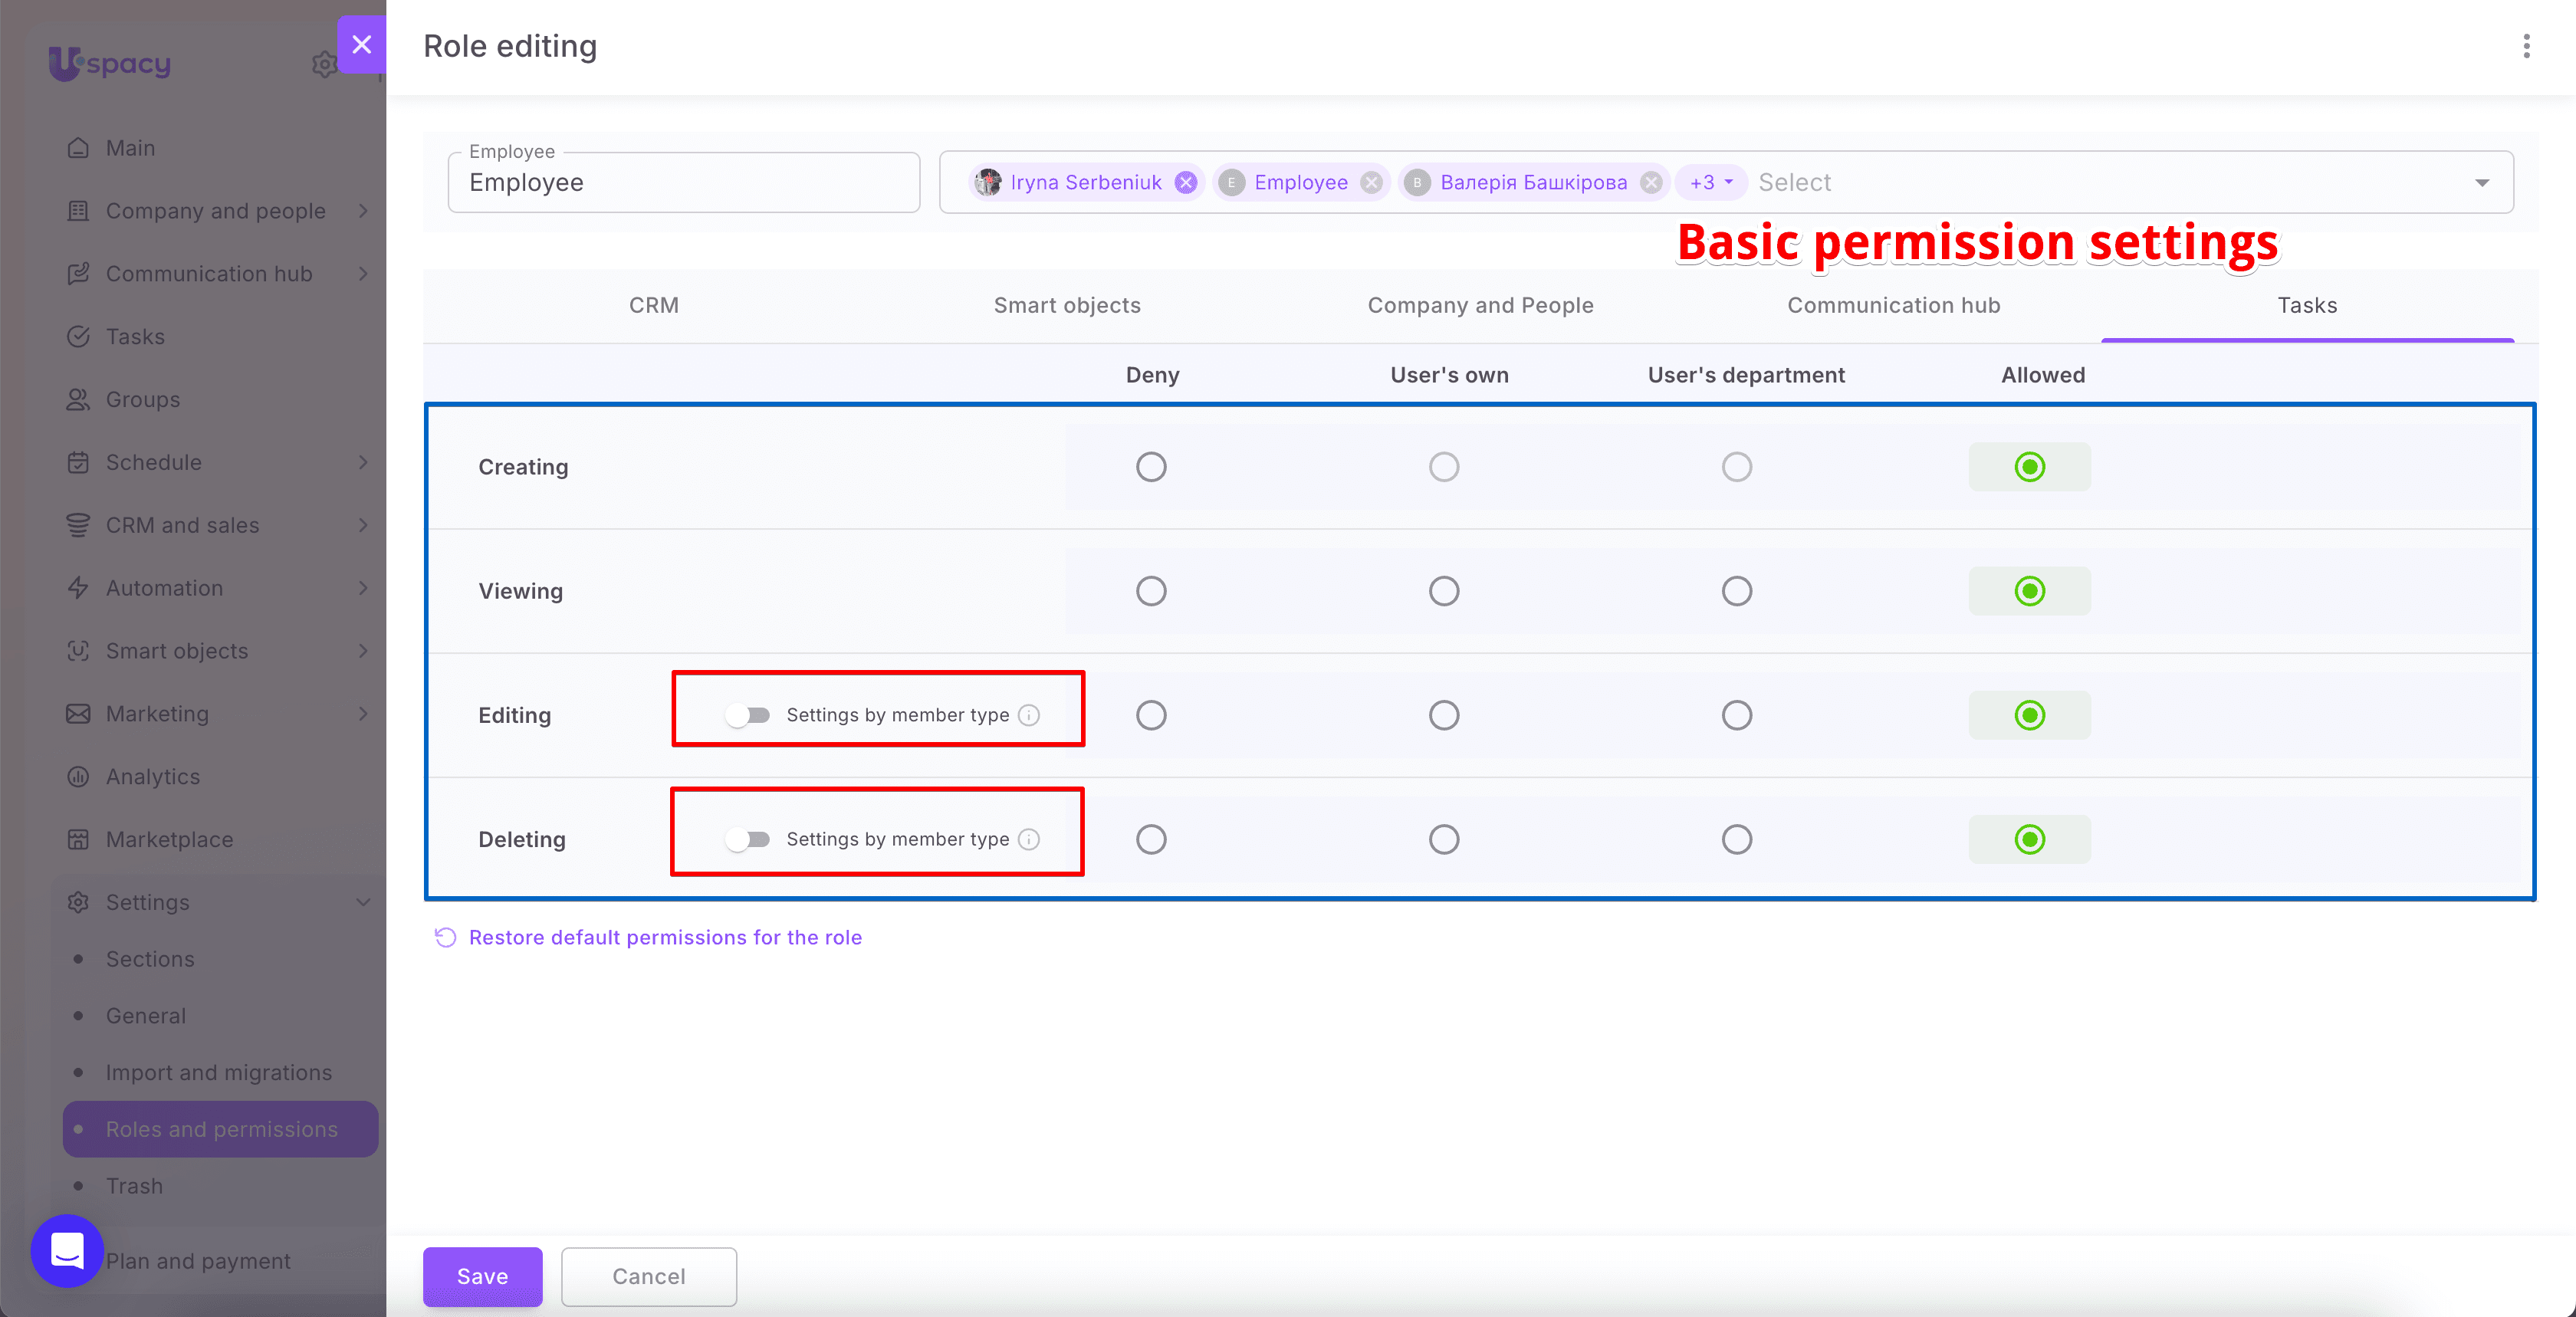Image resolution: width=2576 pixels, height=1317 pixels.
Task: Click the Tasks checkmark icon in sidebar
Action: [x=78, y=336]
